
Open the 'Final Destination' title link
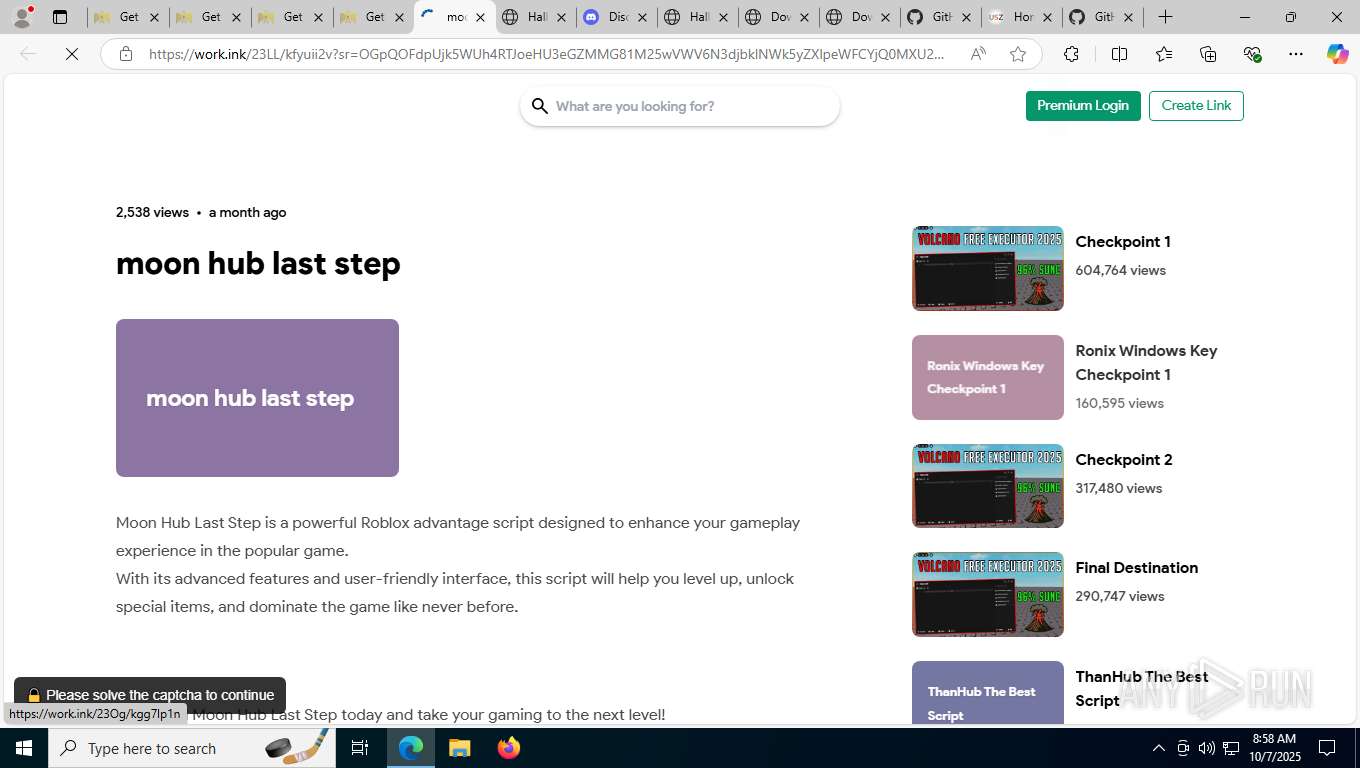[x=1136, y=568]
